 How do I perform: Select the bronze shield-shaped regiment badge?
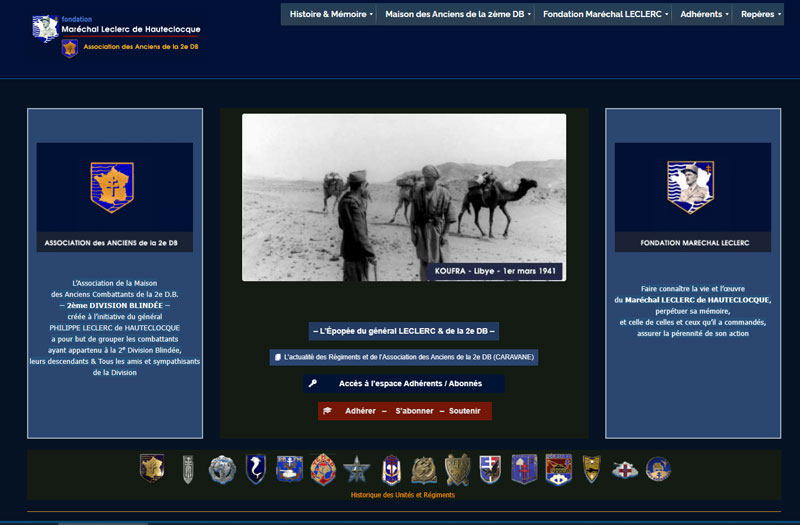point(457,469)
